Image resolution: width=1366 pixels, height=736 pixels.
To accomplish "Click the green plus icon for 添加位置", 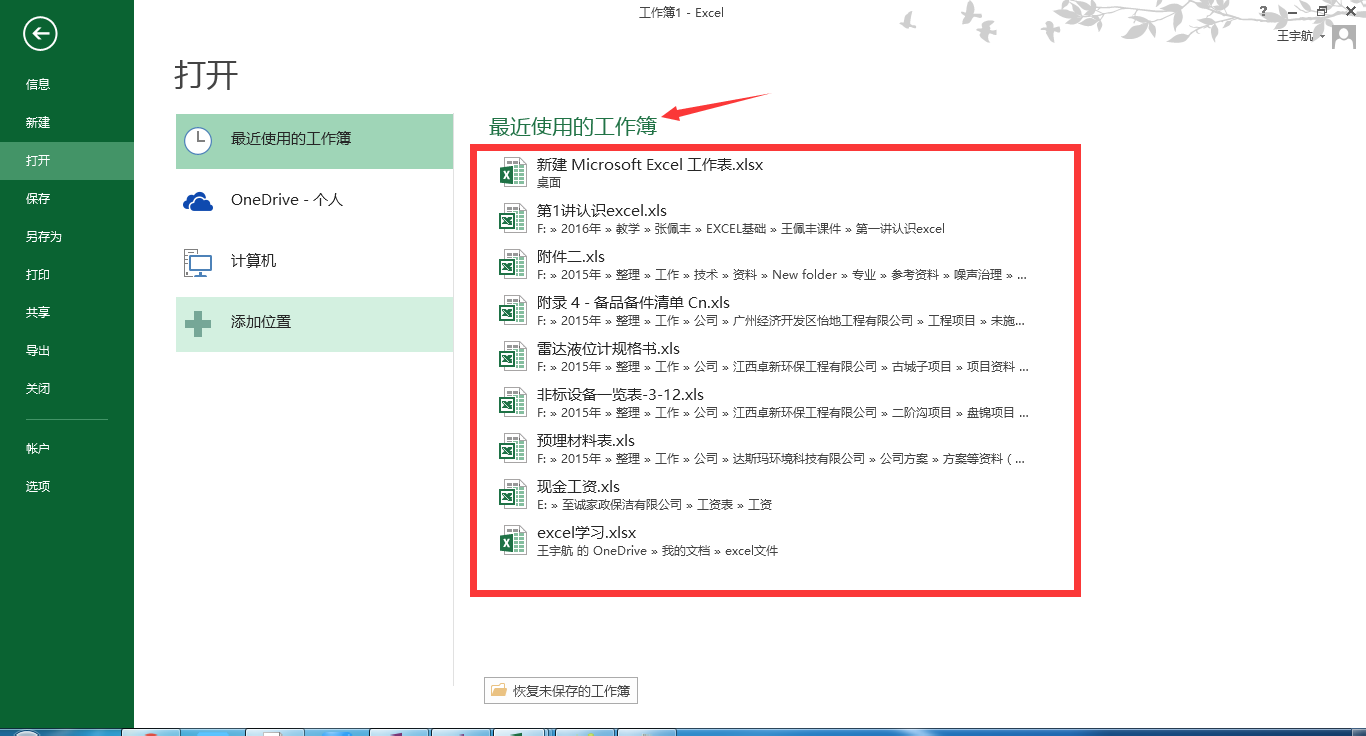I will (x=198, y=324).
